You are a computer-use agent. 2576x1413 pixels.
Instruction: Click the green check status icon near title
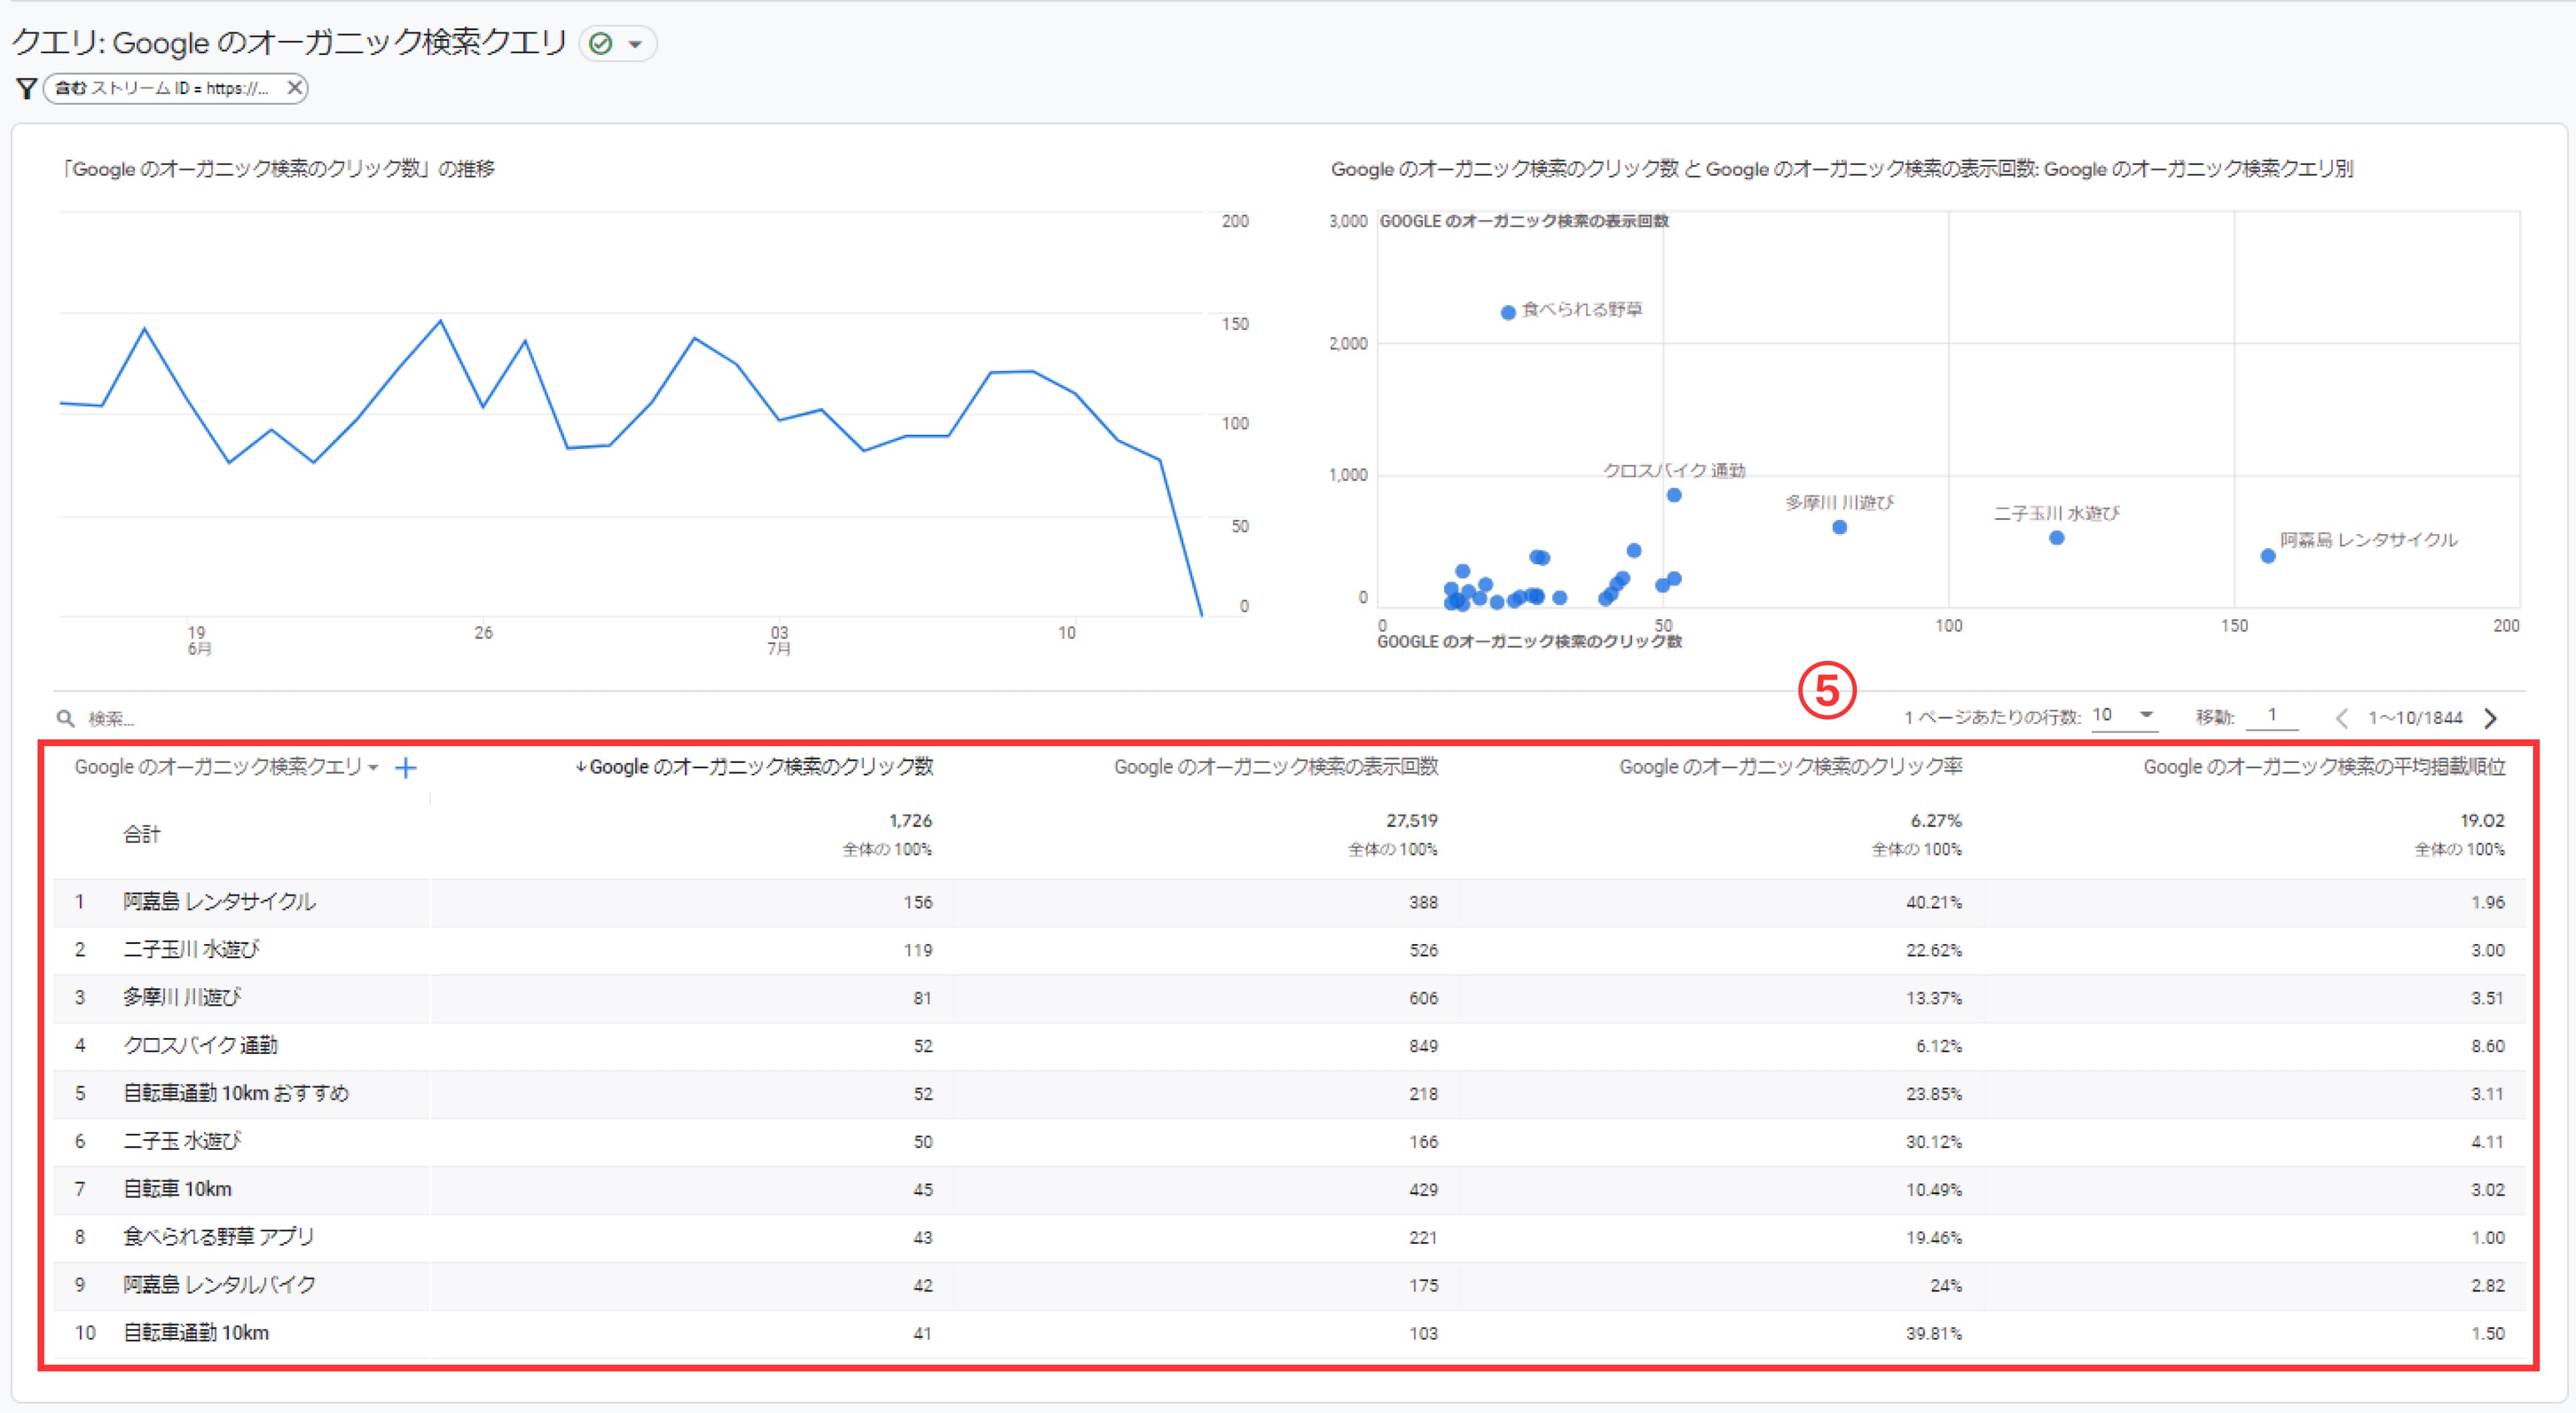601,44
